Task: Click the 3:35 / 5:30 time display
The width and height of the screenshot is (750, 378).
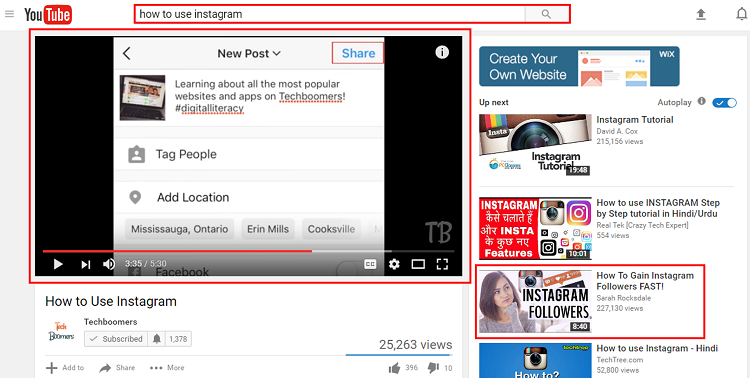Action: 145,264
